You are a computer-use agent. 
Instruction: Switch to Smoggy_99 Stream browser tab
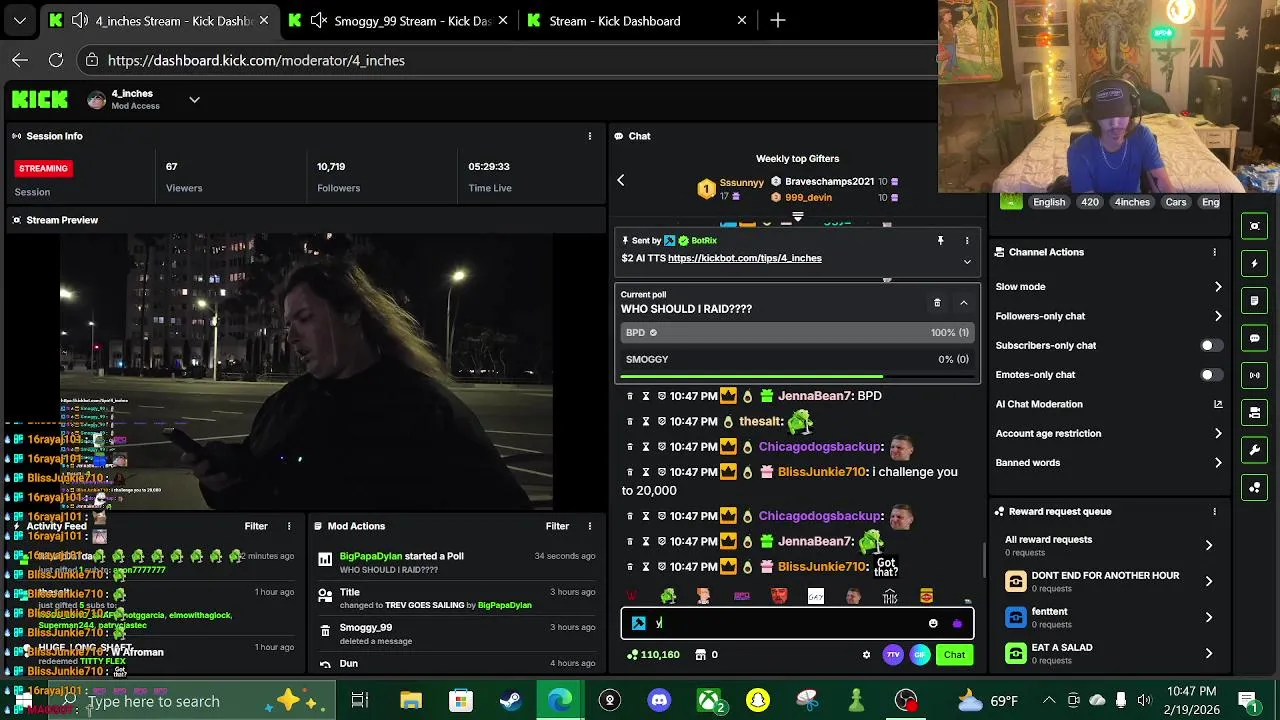click(x=399, y=20)
